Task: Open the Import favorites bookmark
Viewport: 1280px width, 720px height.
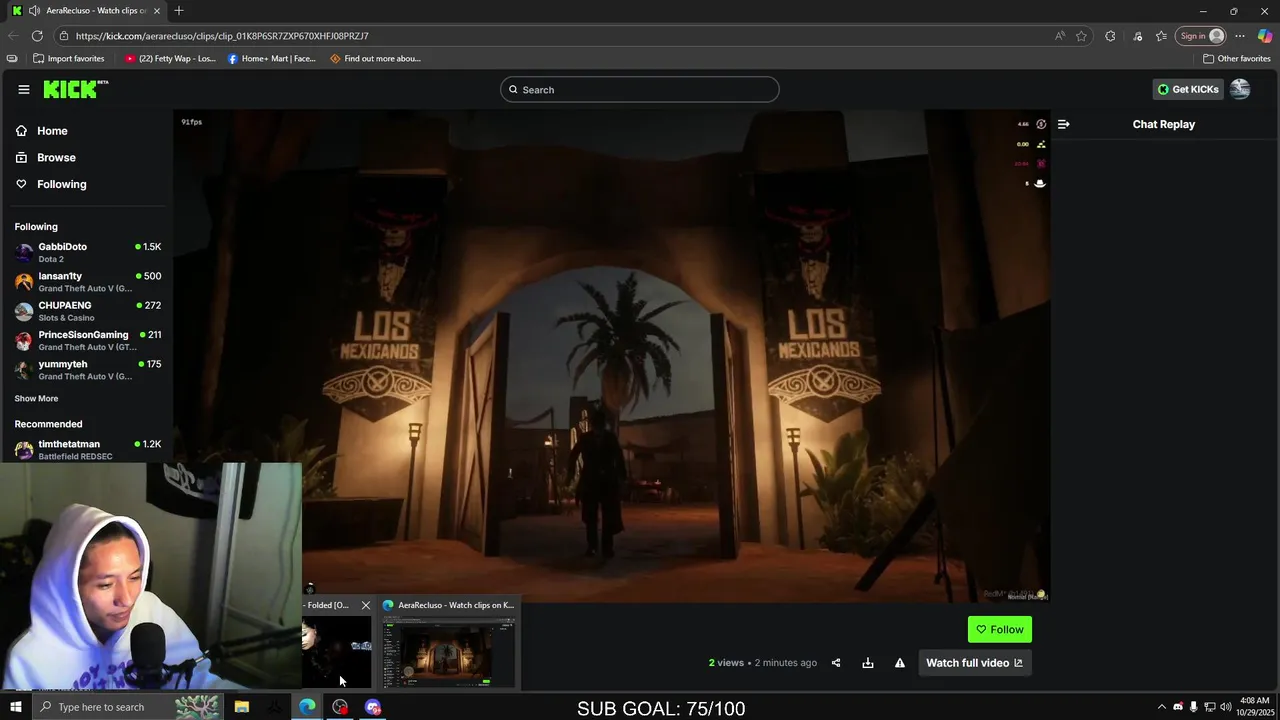Action: coord(68,58)
